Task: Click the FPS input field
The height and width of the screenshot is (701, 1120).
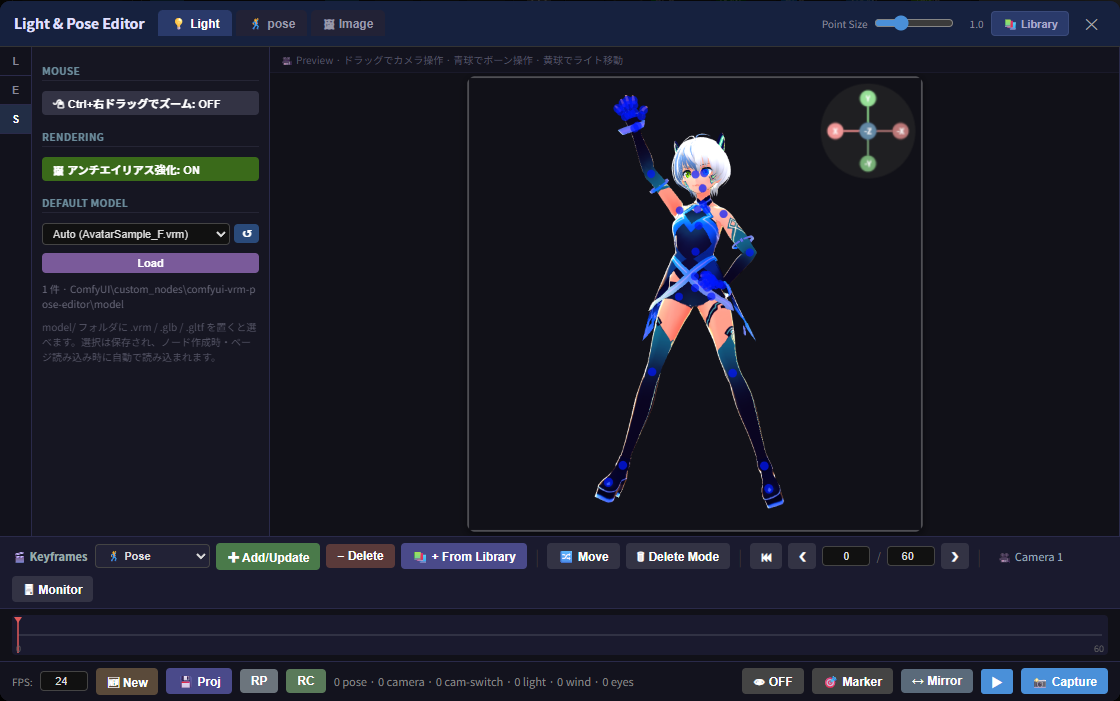Action: point(64,681)
